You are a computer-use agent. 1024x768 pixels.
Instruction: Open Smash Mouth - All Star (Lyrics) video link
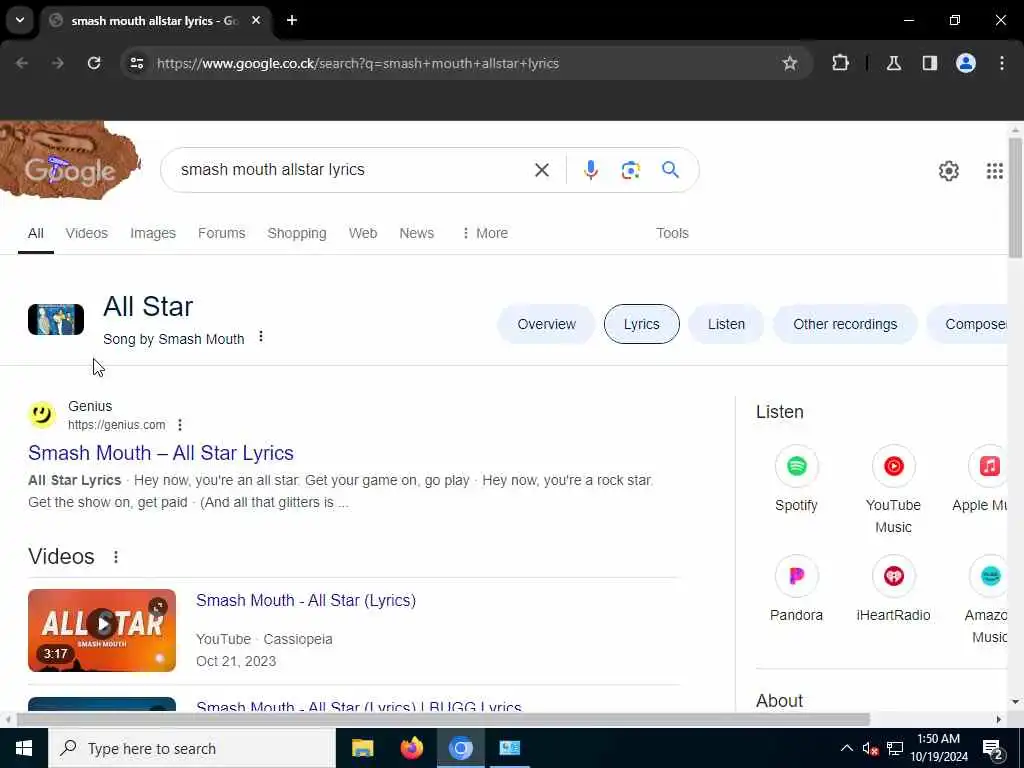(x=306, y=600)
